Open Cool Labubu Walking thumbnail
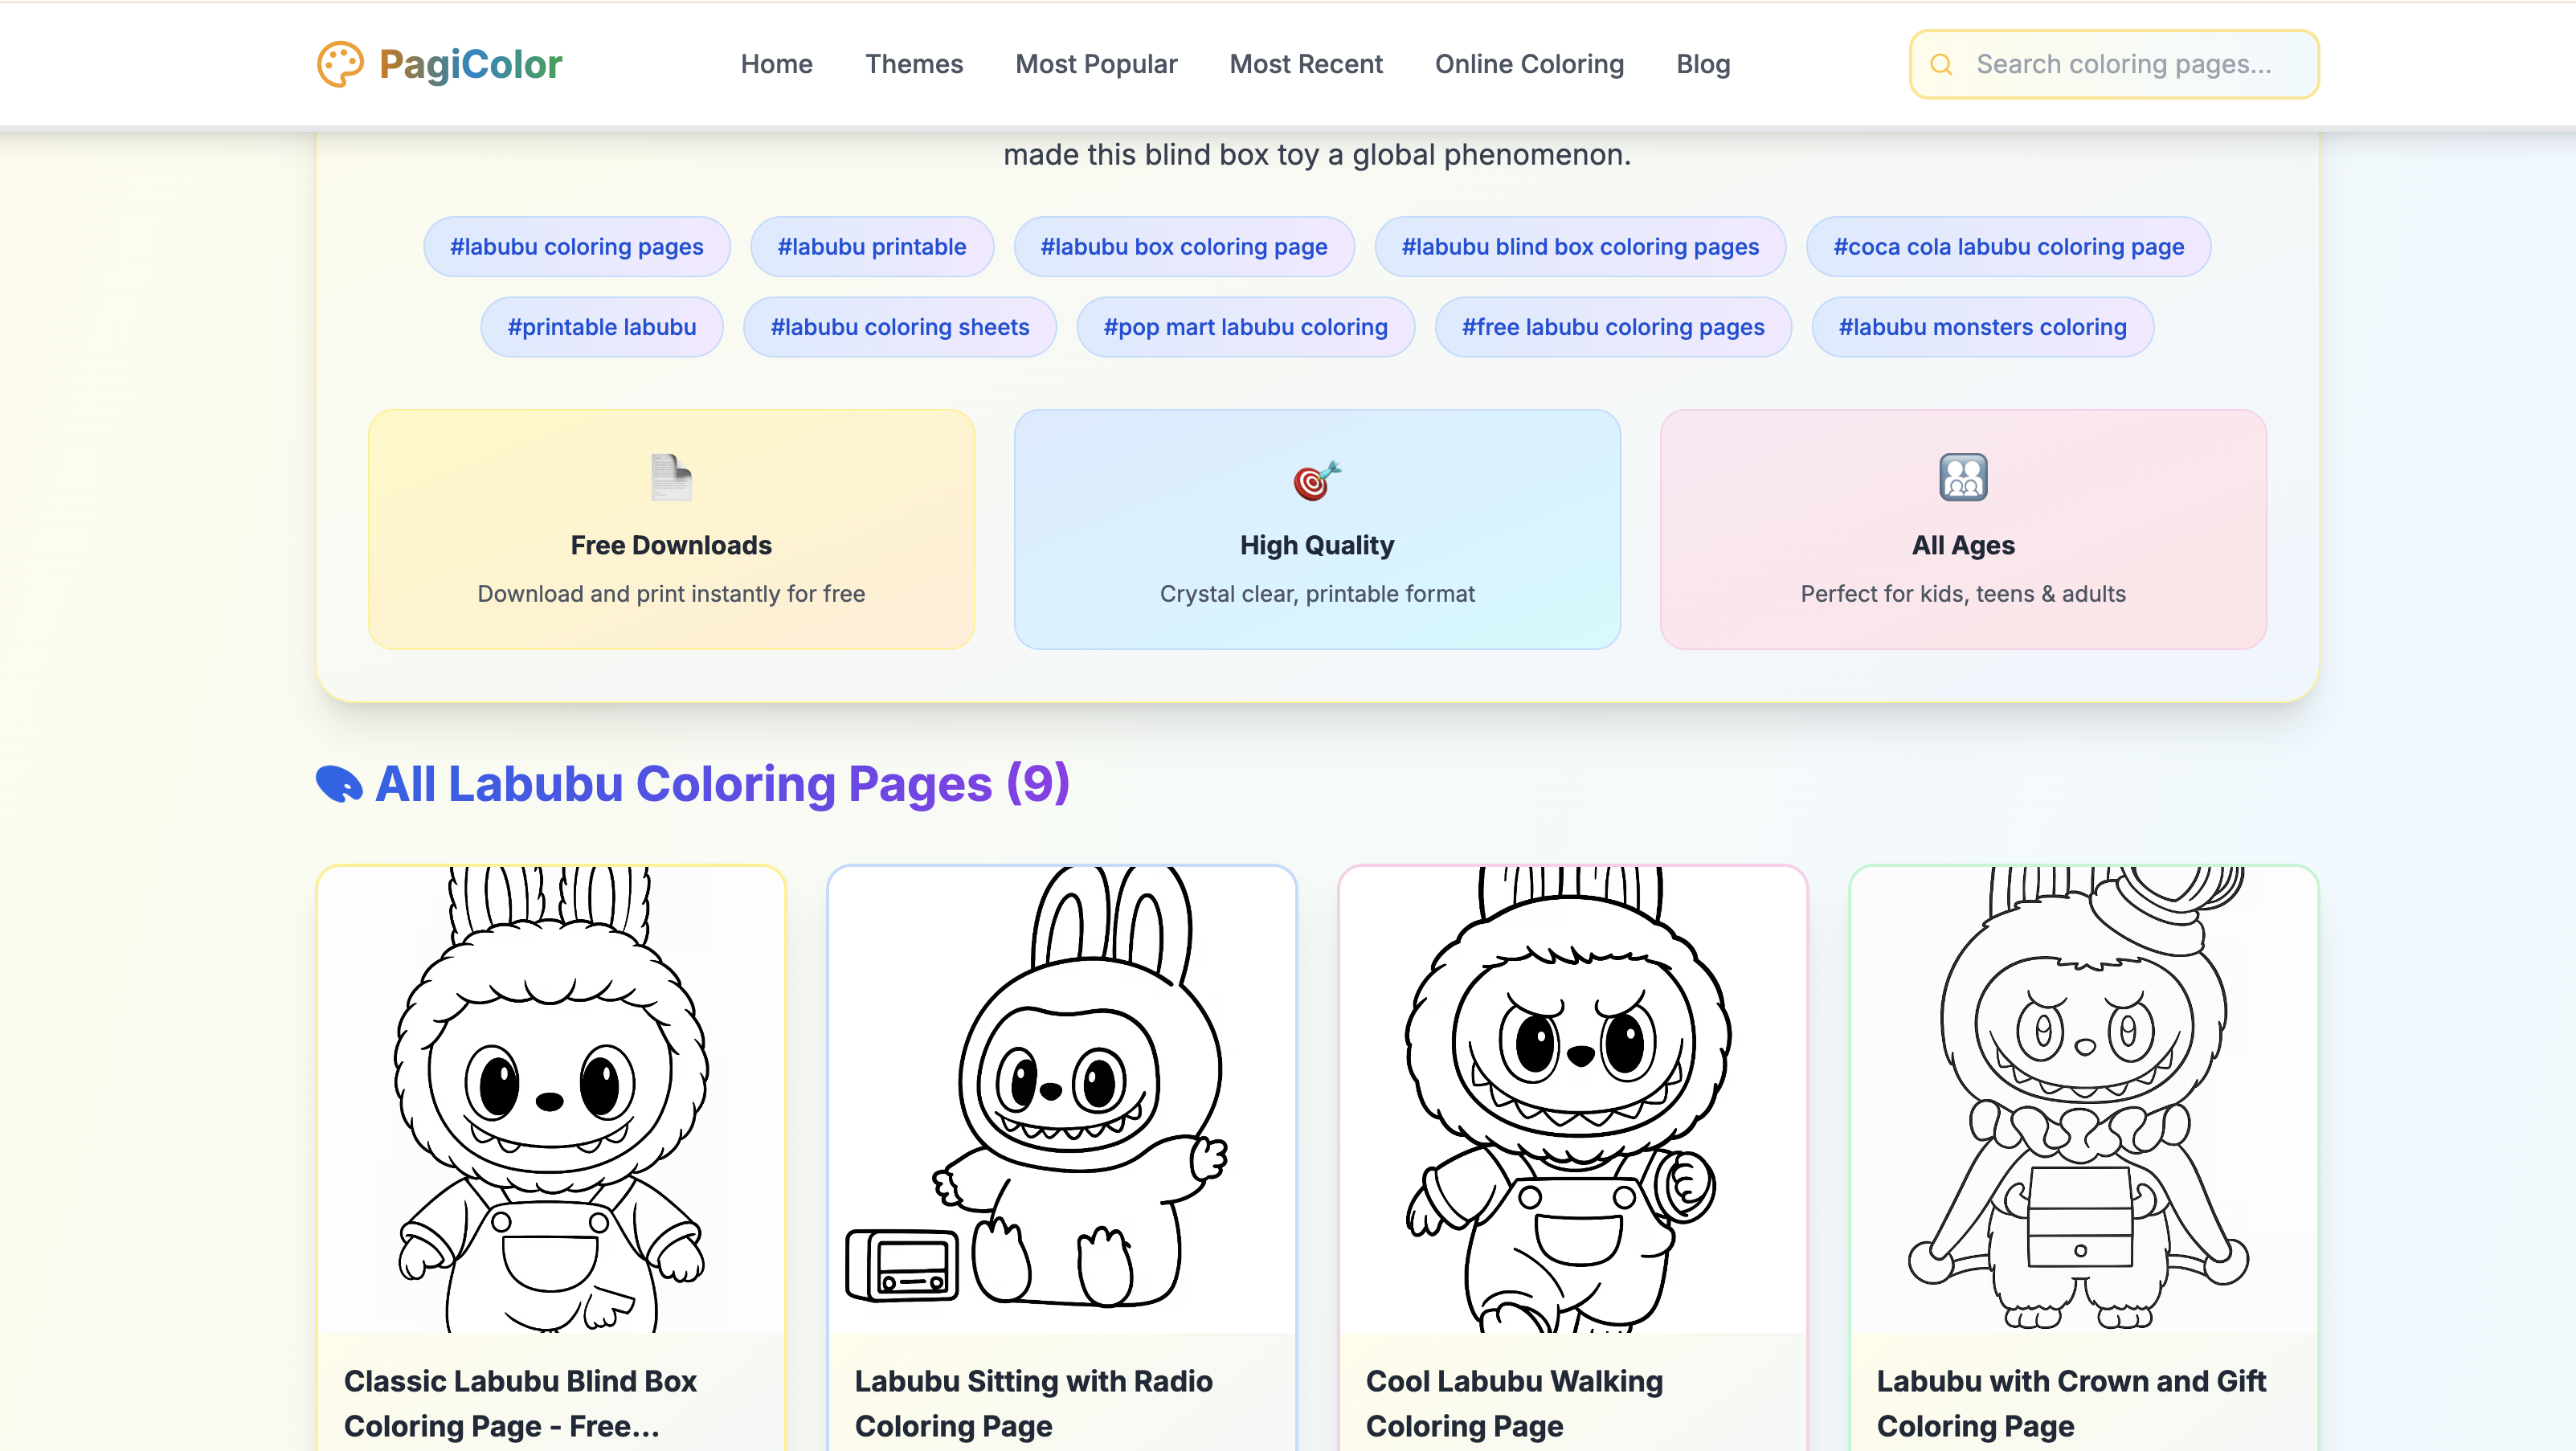2576x1451 pixels. pyautogui.click(x=1573, y=1099)
